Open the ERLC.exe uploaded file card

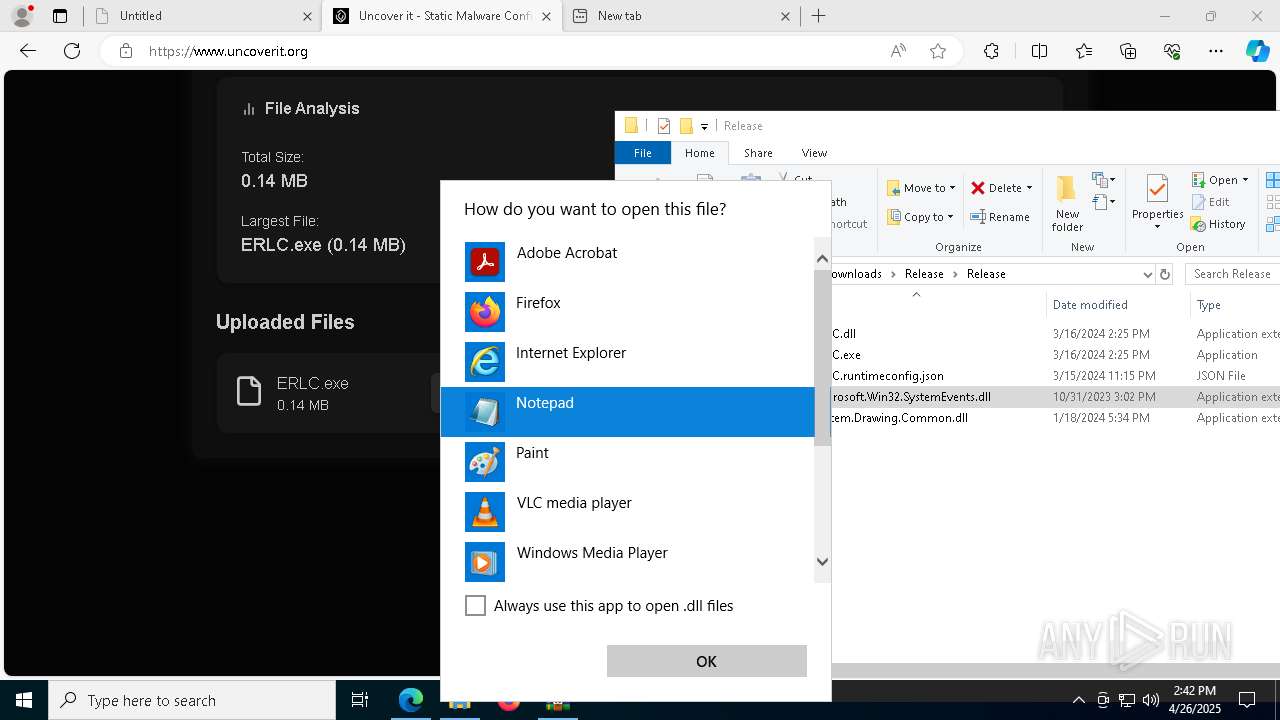pyautogui.click(x=330, y=393)
